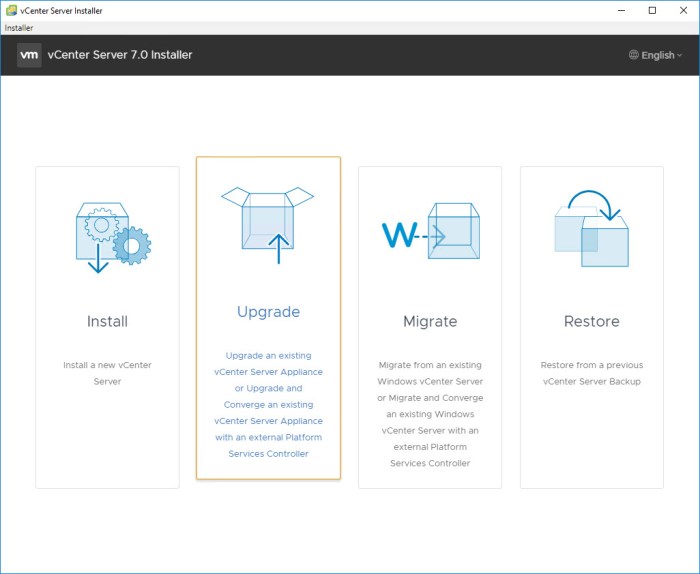Choose the Restore heading text
This screenshot has height=574, width=700.
tap(591, 321)
